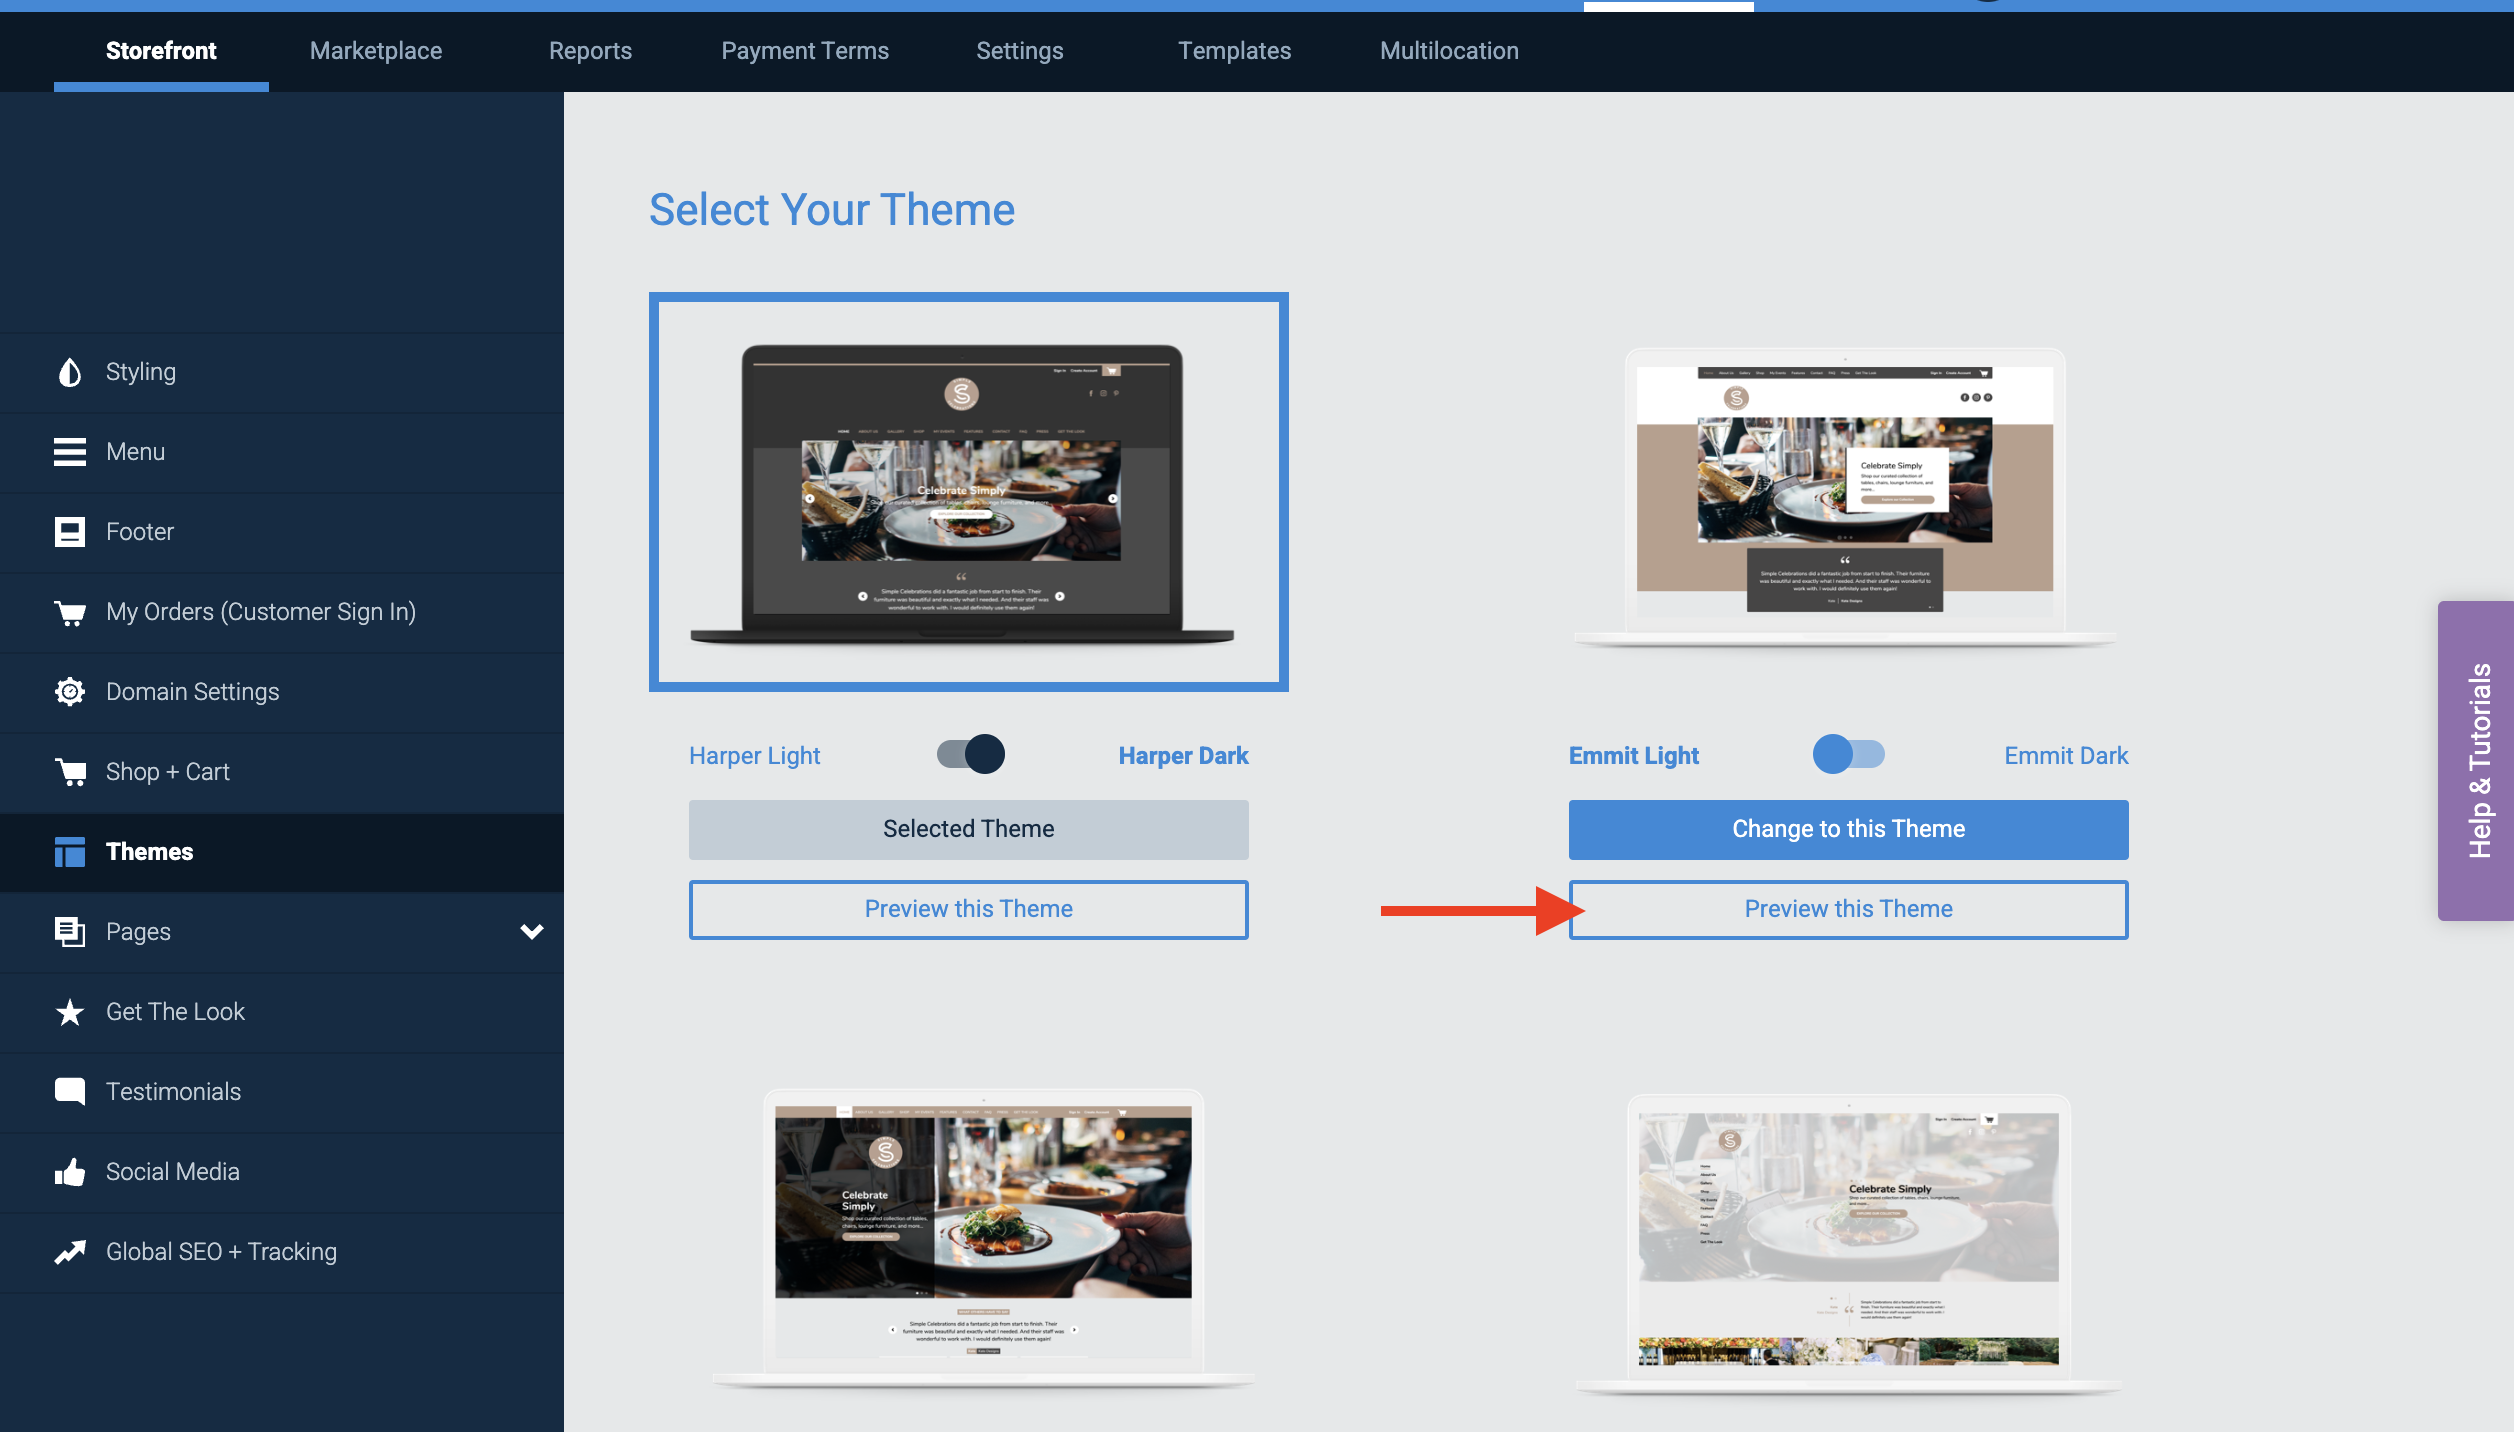Click the split-image theme thumbnail below Harper
The image size is (2514, 1432).
point(983,1238)
